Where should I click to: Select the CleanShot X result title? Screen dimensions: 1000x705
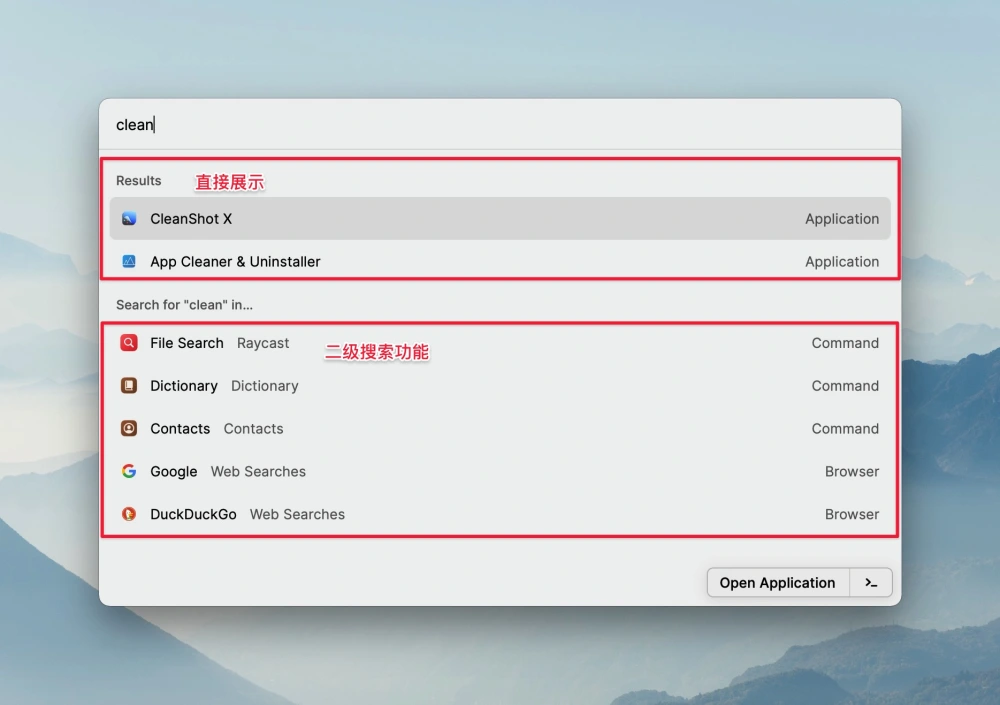(x=191, y=219)
